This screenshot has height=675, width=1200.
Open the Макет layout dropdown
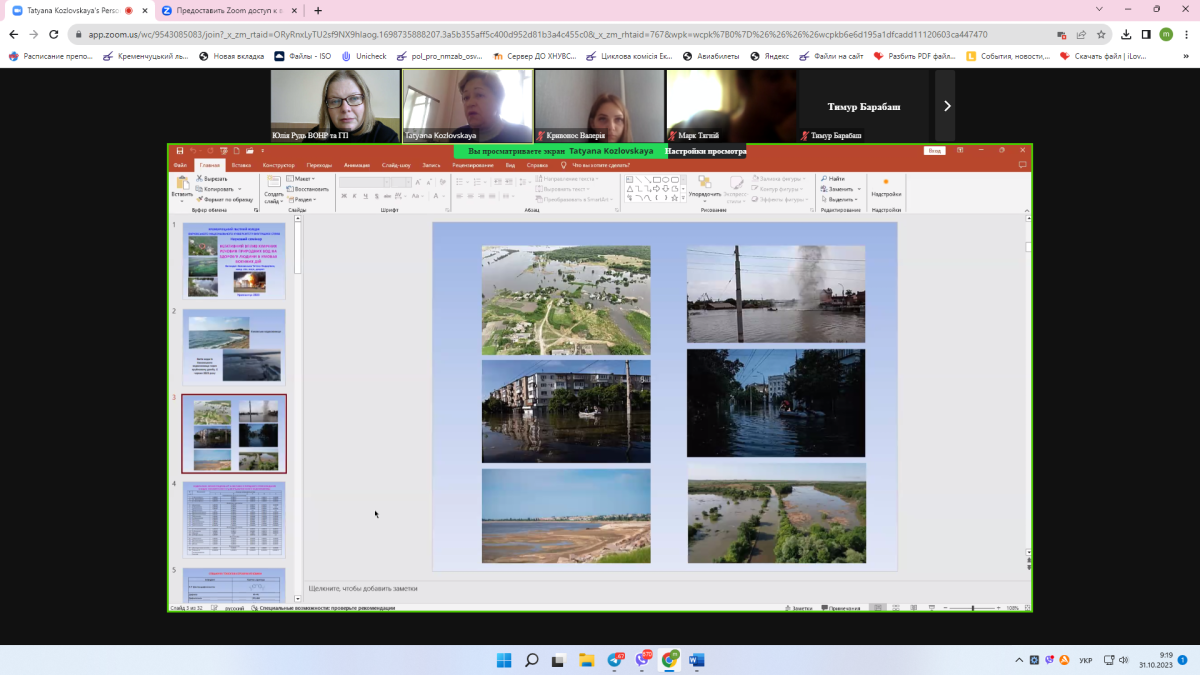click(x=301, y=178)
